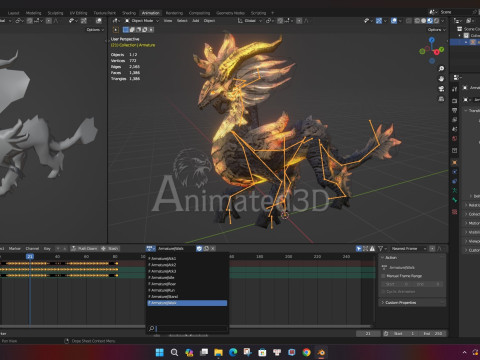Open the Bone properties tab icon

coord(455,200)
